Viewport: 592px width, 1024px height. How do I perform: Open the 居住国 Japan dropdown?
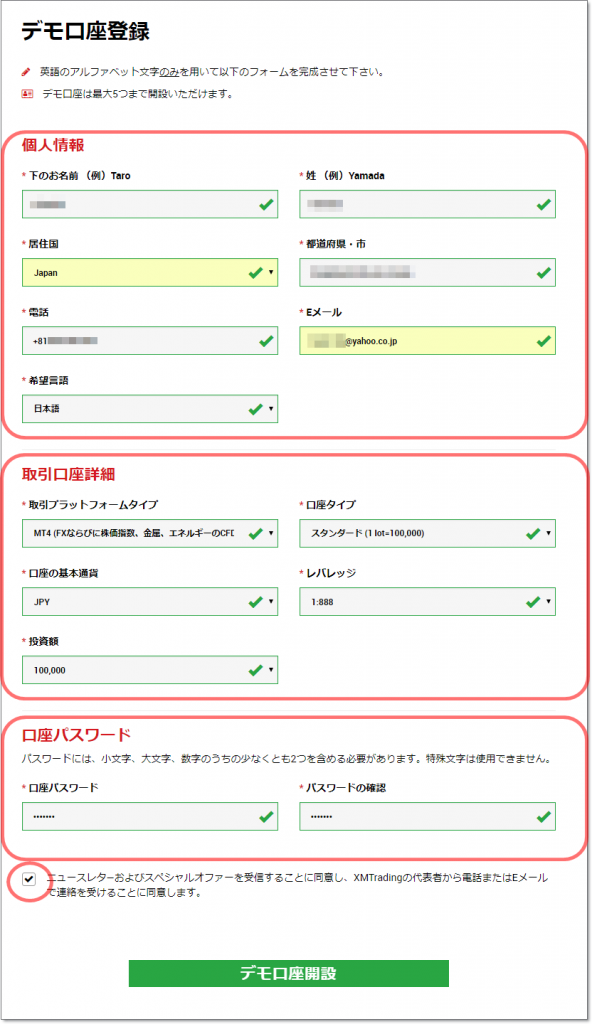click(150, 273)
